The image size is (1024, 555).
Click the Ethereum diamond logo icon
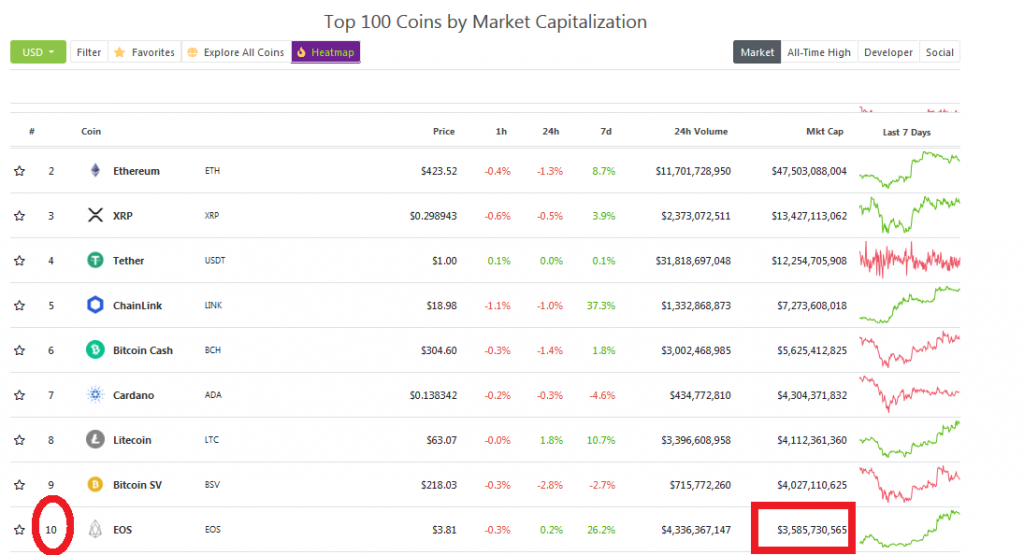coord(95,170)
